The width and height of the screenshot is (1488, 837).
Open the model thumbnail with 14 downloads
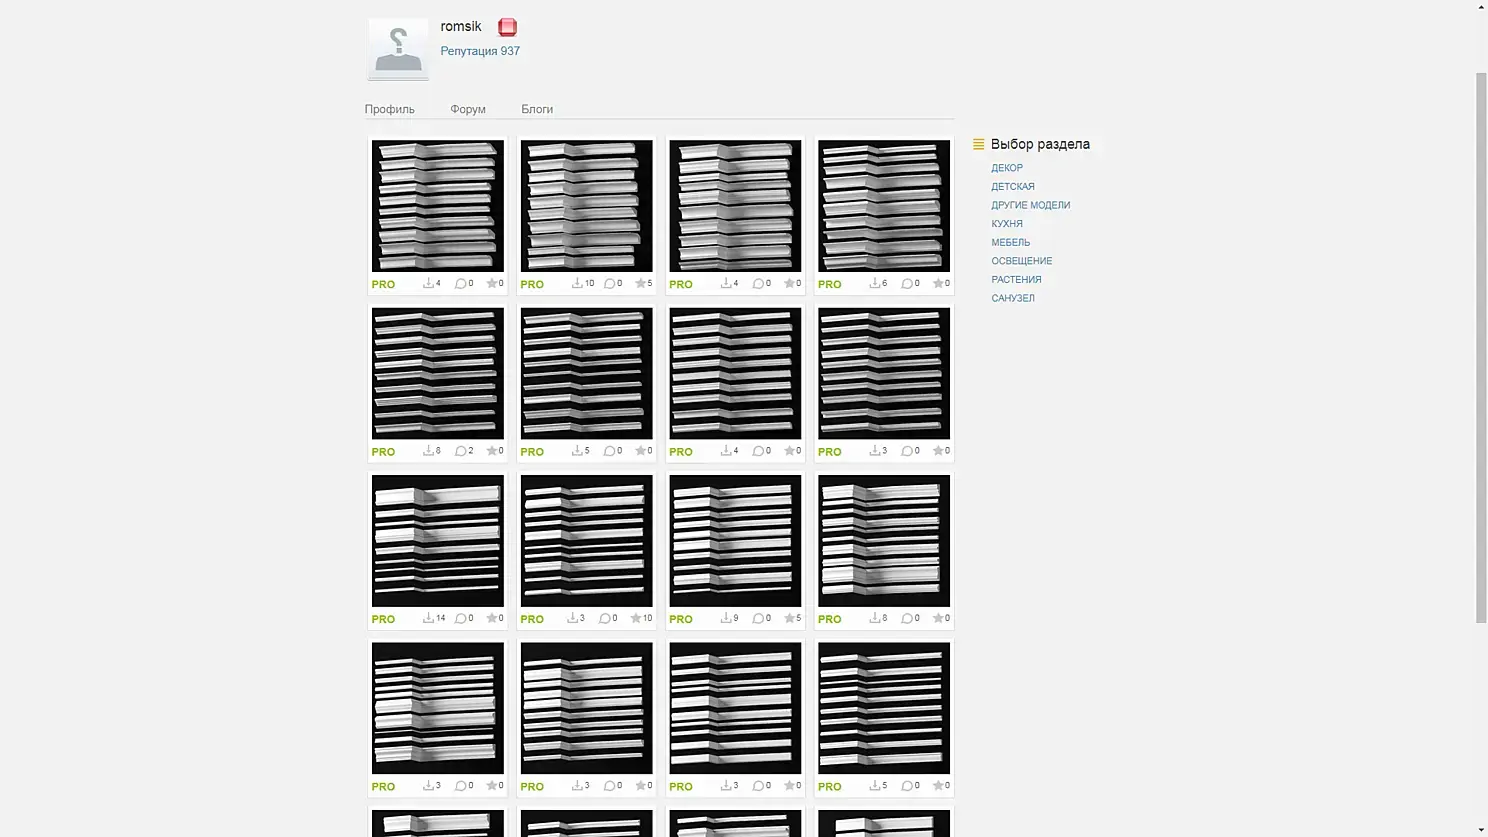click(x=438, y=540)
